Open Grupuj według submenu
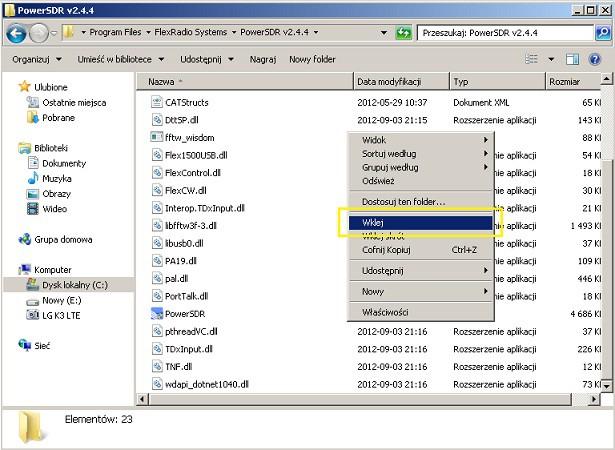615x450 pixels. [420, 168]
